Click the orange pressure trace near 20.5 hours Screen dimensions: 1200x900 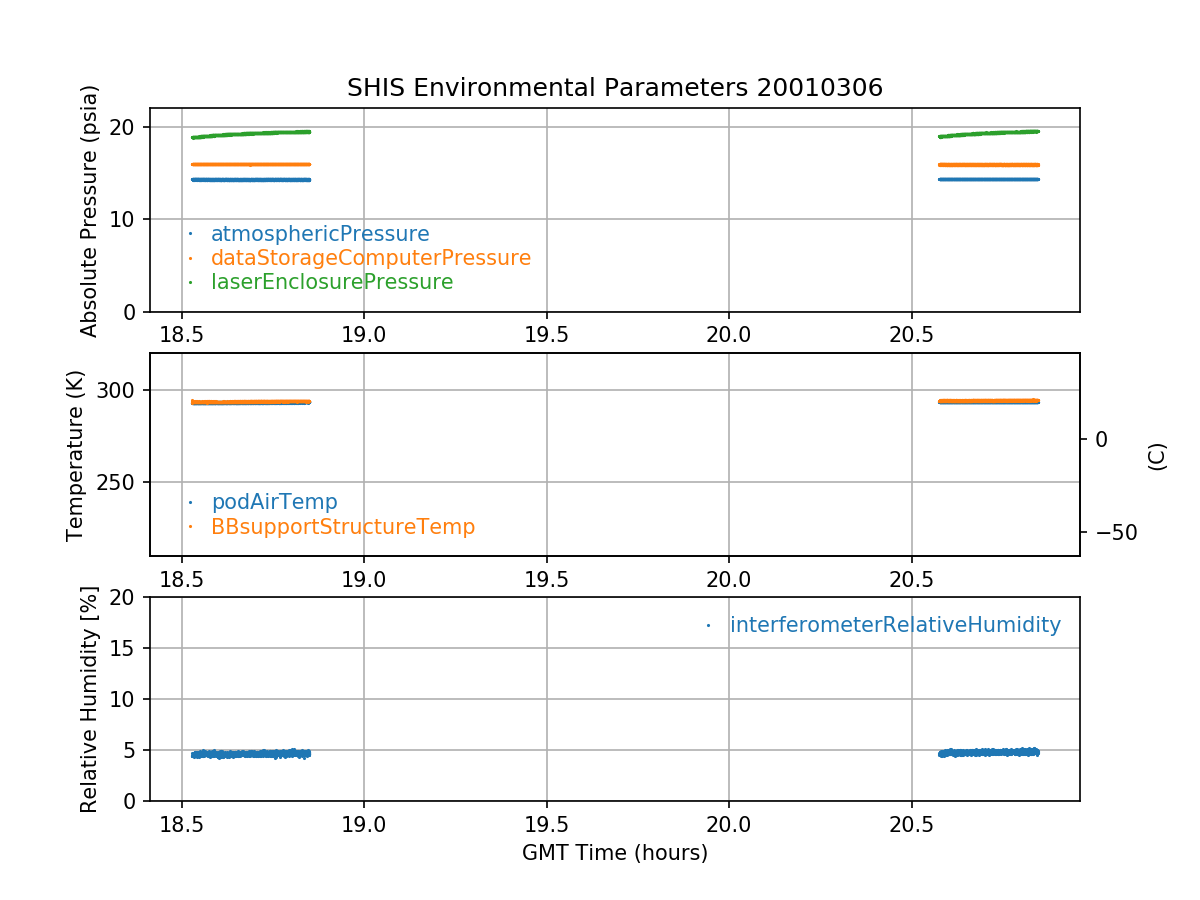coord(988,165)
